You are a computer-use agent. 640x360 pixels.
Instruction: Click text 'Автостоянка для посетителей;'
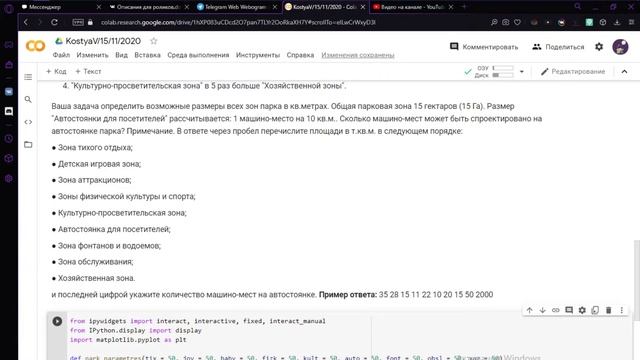pyautogui.click(x=114, y=229)
